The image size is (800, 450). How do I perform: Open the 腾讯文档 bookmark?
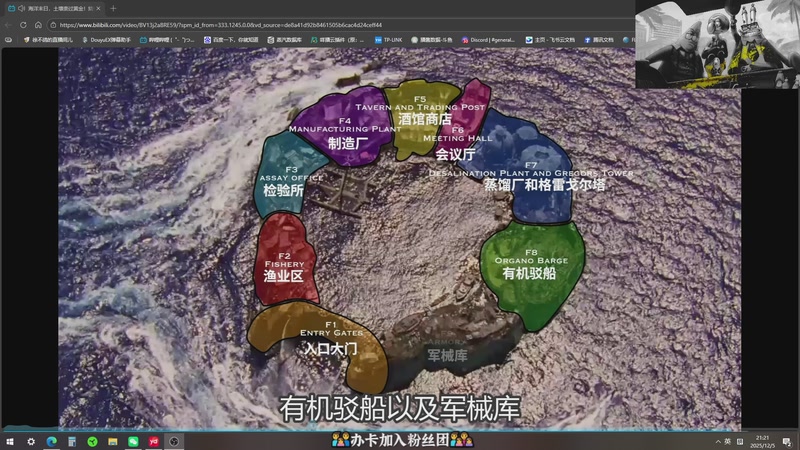(x=598, y=39)
